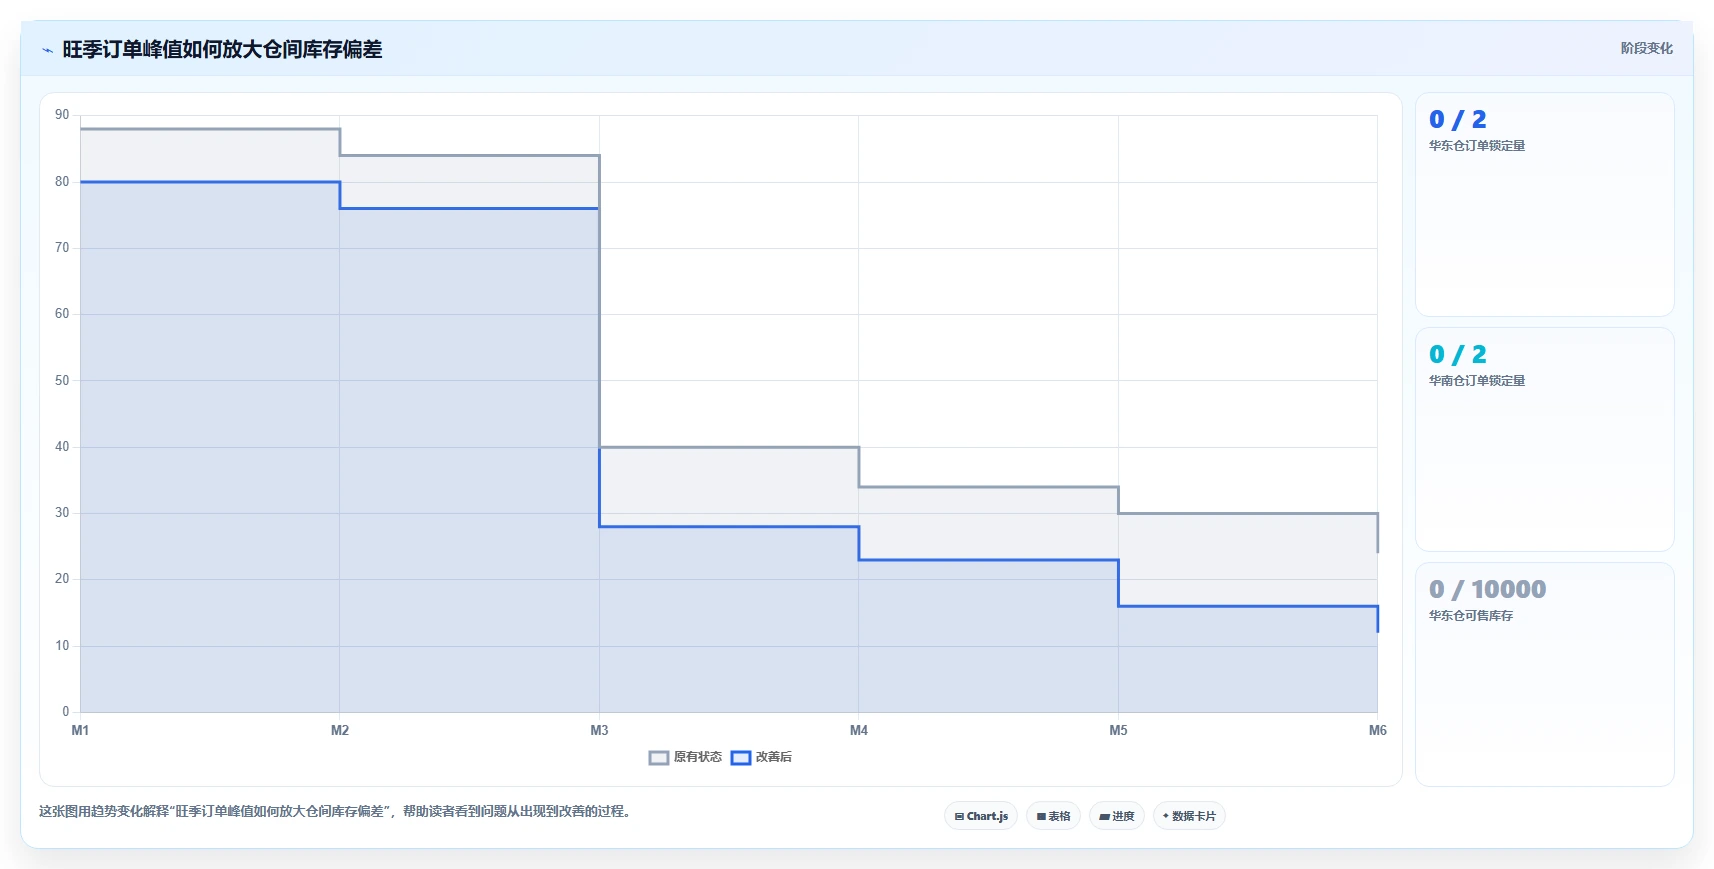This screenshot has height=869, width=1714.
Task: Click the M5 x-axis label
Action: click(x=1118, y=730)
